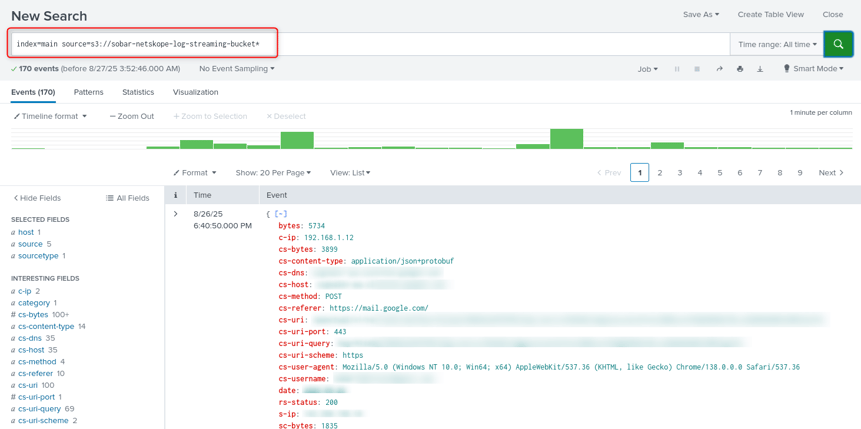Expand the 8/26/25 event row
This screenshot has height=429, width=861.
(176, 214)
